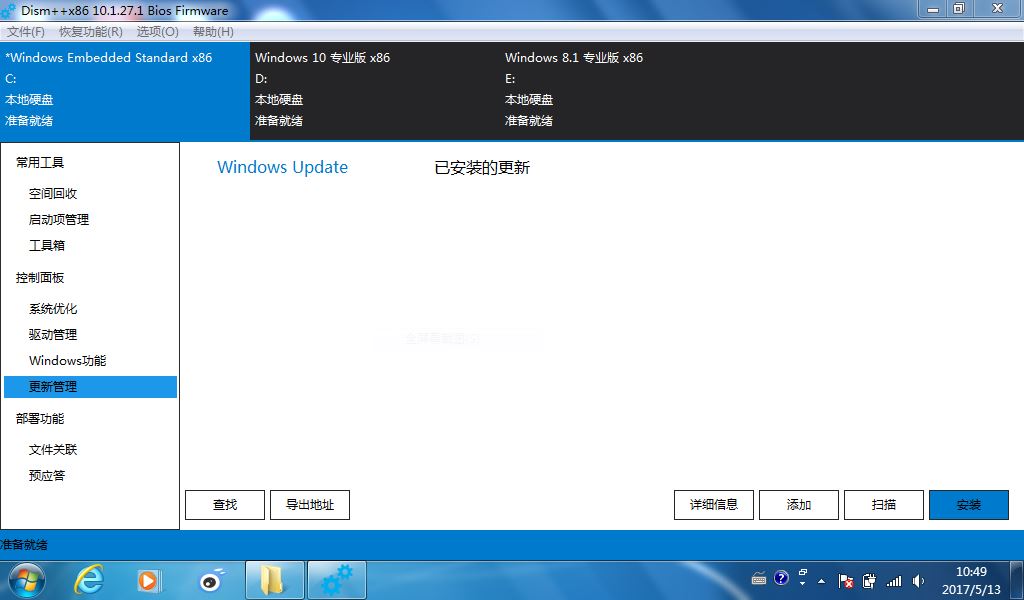Viewport: 1024px width, 600px height.
Task: Open 系统优化 in the sidebar
Action: [x=53, y=308]
